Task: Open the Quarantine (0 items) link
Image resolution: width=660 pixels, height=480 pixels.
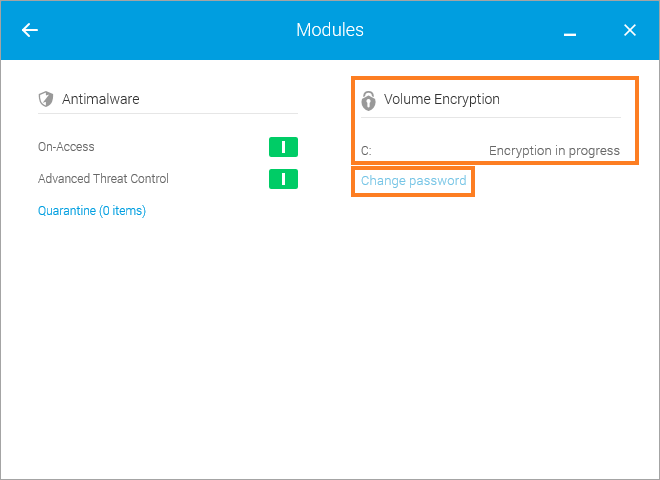Action: click(x=92, y=211)
